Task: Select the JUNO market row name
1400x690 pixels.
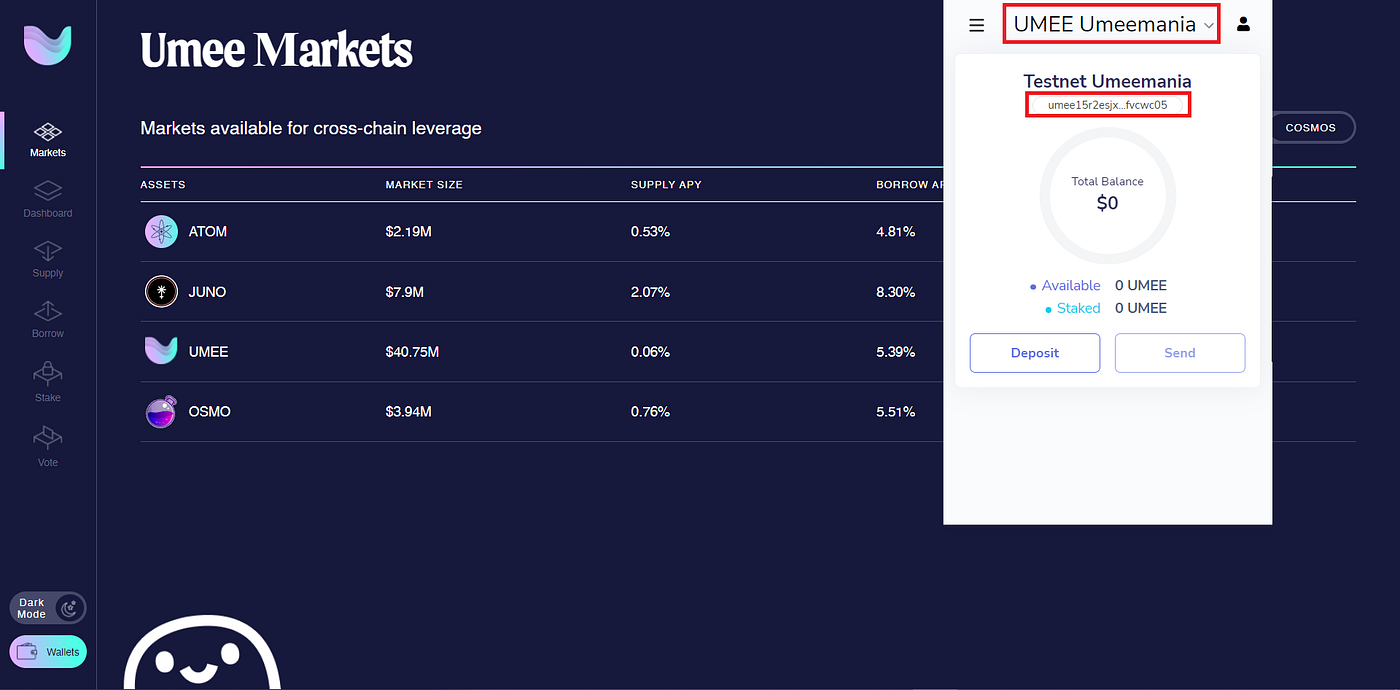Action: point(207,292)
